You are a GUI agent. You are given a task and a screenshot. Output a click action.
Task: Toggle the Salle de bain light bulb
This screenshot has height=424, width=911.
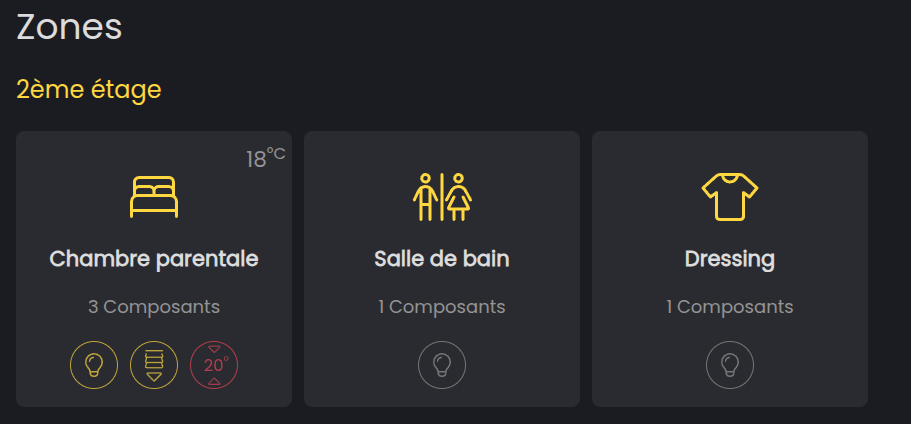coord(442,365)
